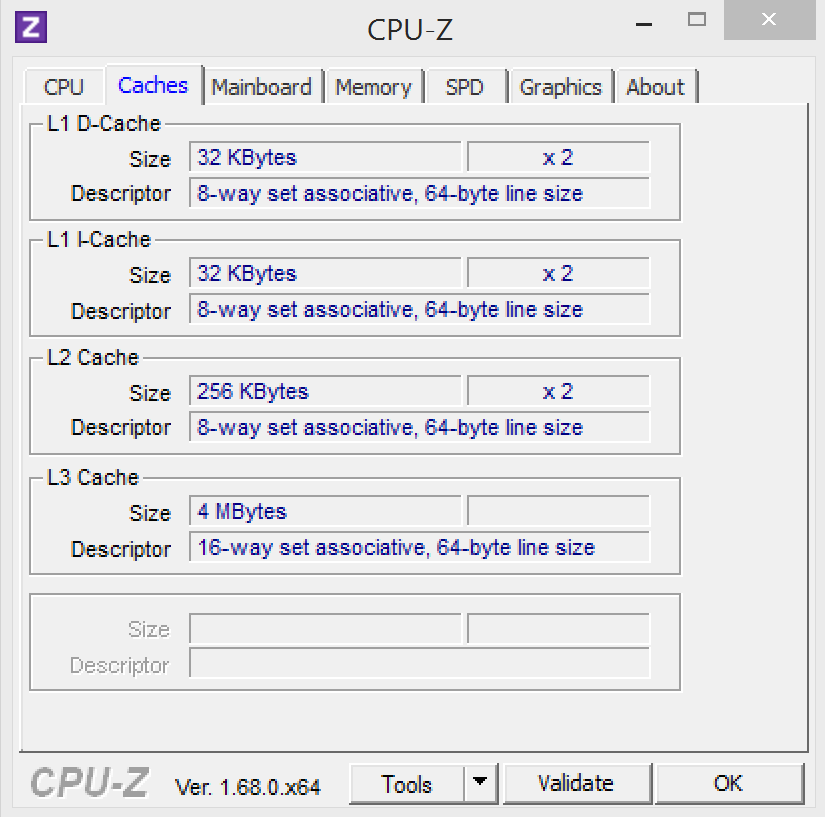
Task: Select the Mainboard tab
Action: 261,87
